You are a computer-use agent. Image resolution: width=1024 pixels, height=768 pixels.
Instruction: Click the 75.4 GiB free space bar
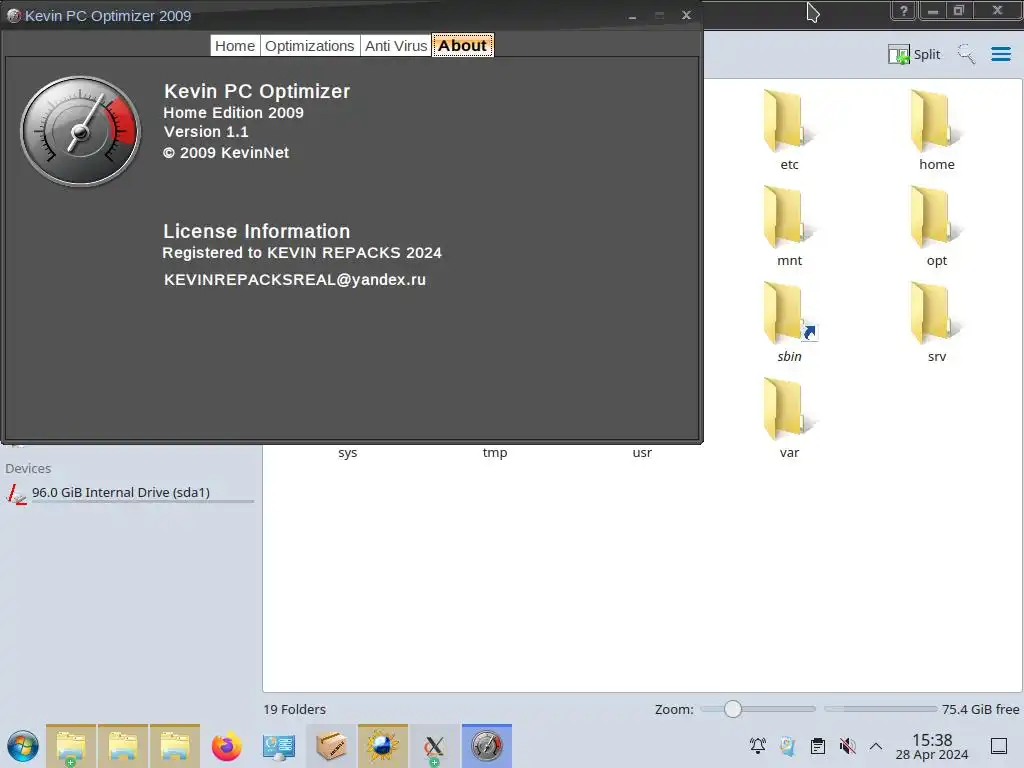[880, 709]
